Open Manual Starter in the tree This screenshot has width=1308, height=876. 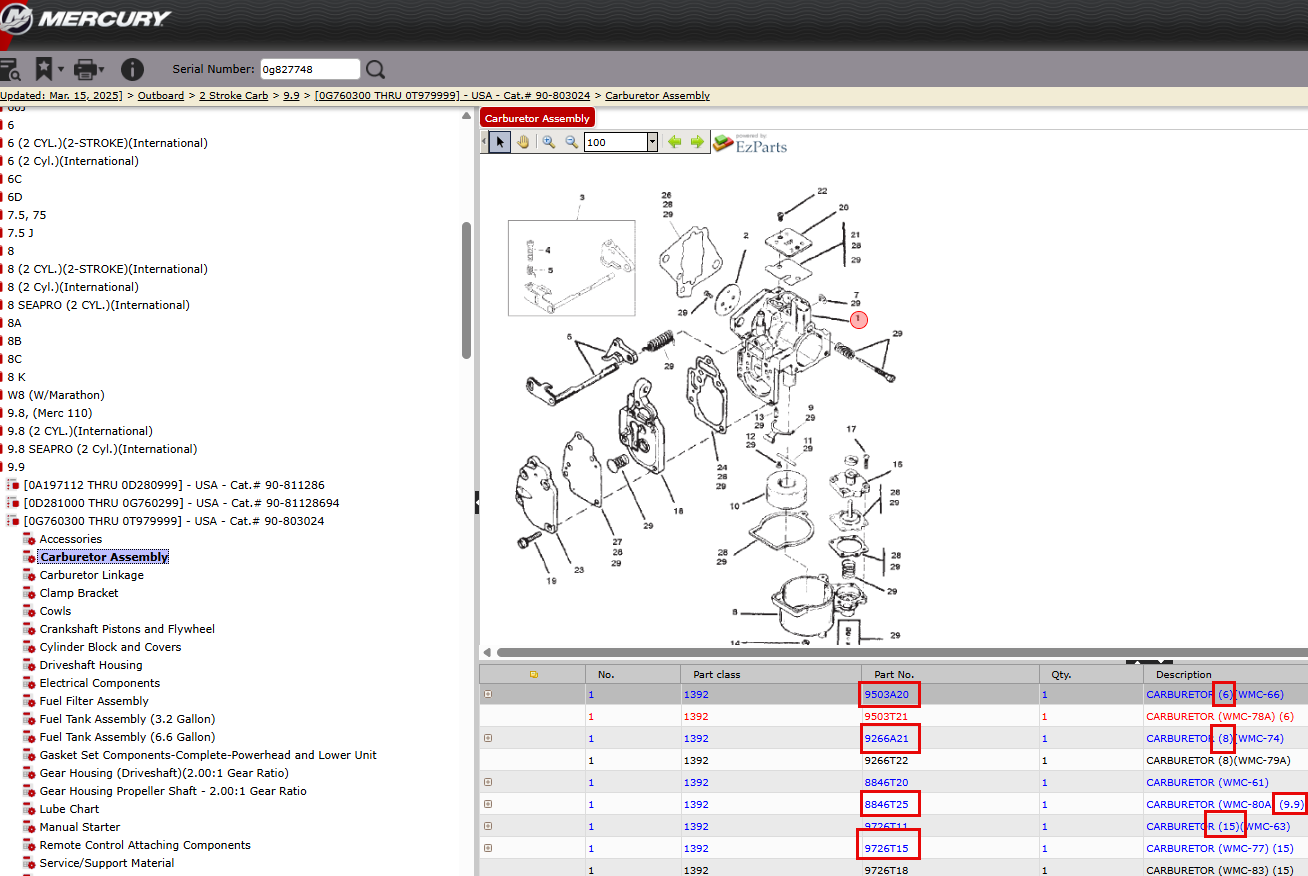click(80, 827)
